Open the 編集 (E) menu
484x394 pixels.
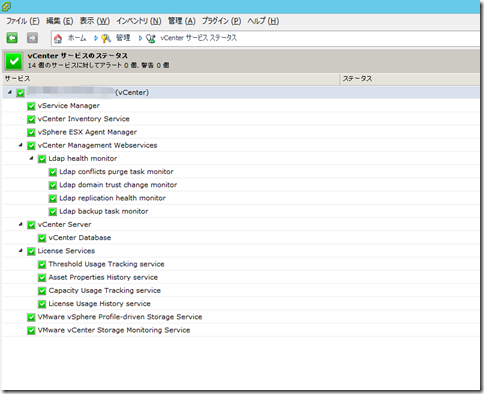coord(59,21)
